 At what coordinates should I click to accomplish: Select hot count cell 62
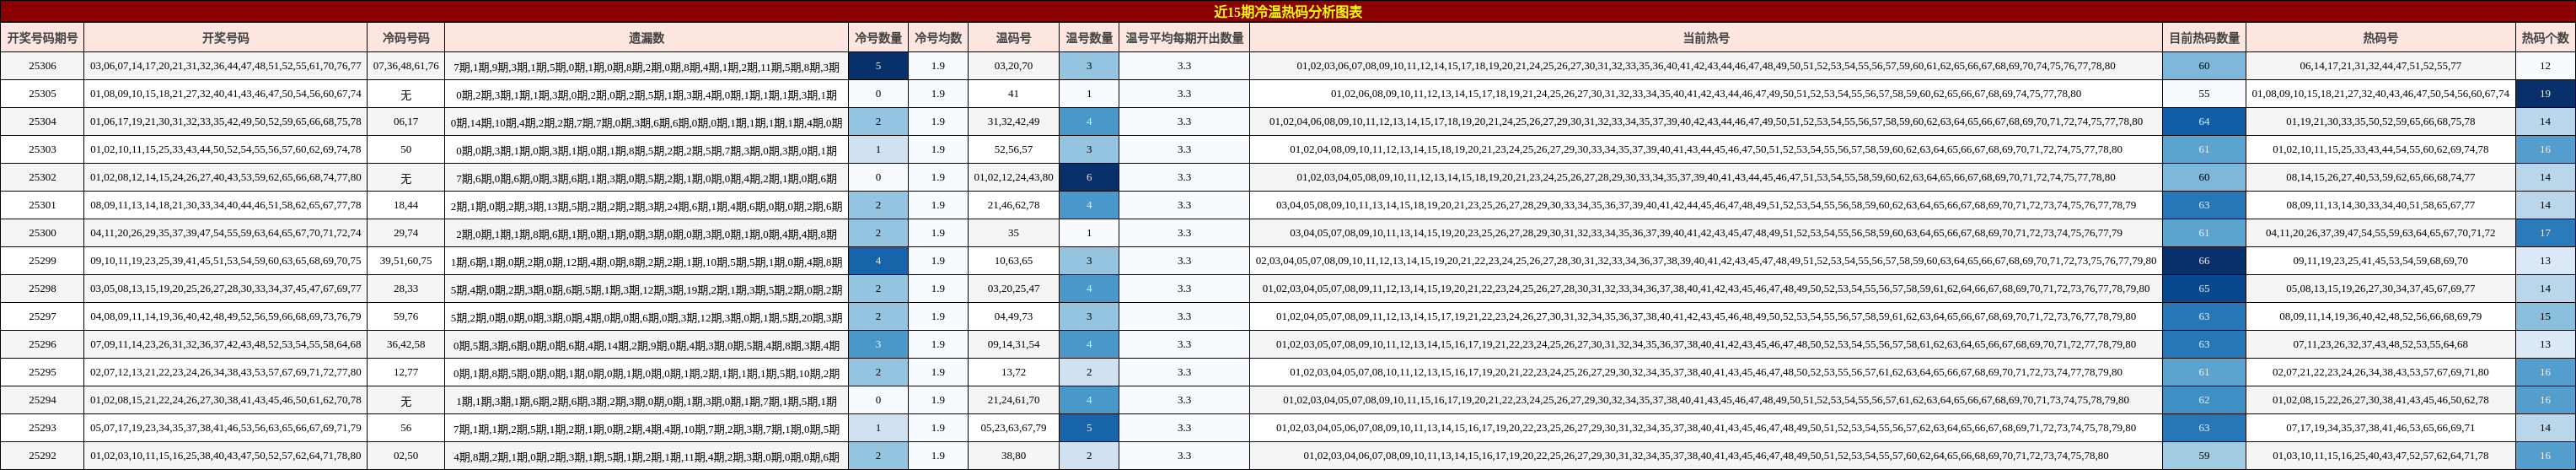[x=2204, y=400]
